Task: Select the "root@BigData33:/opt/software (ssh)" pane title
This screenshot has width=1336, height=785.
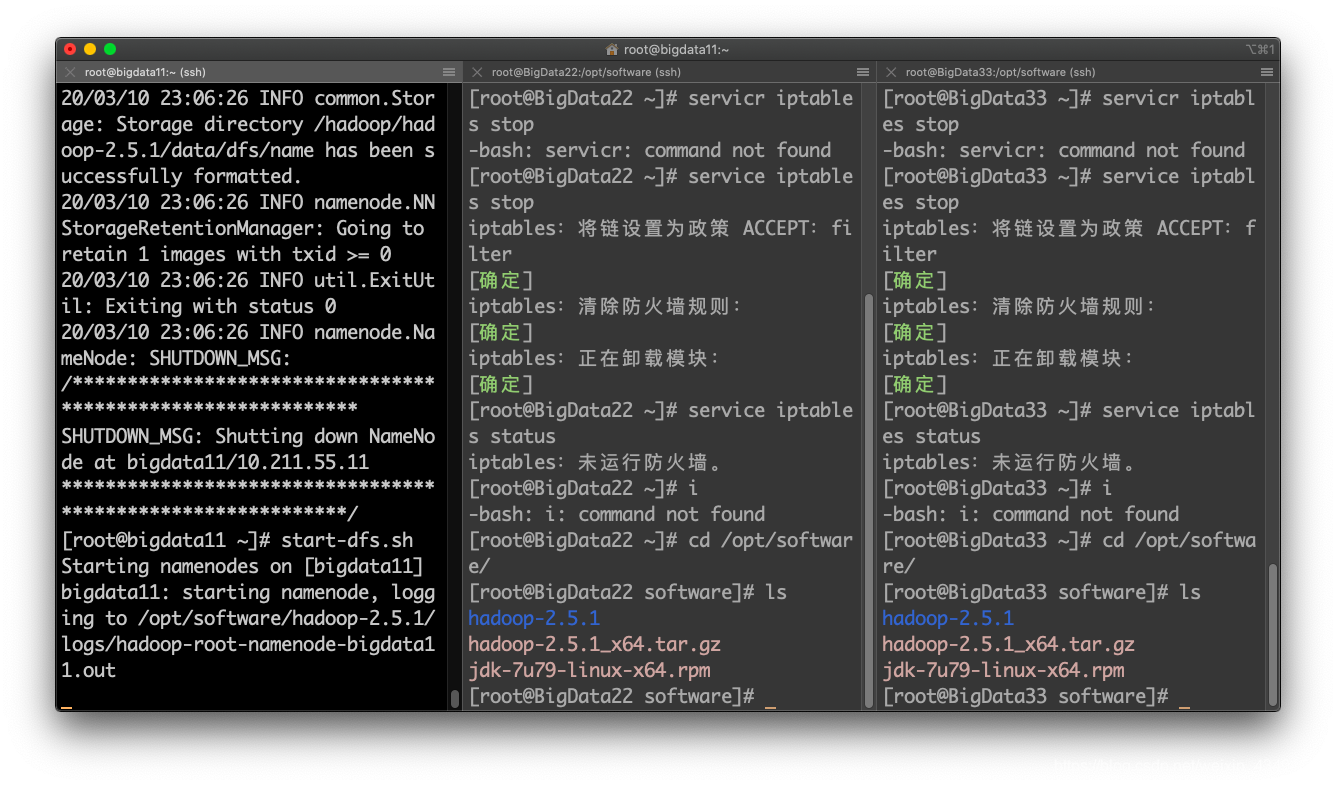Action: click(1000, 72)
